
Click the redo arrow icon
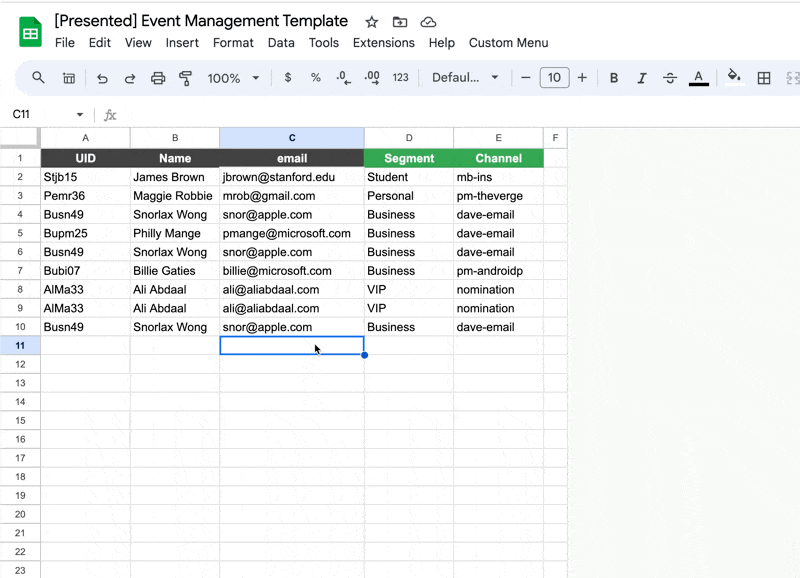[130, 78]
